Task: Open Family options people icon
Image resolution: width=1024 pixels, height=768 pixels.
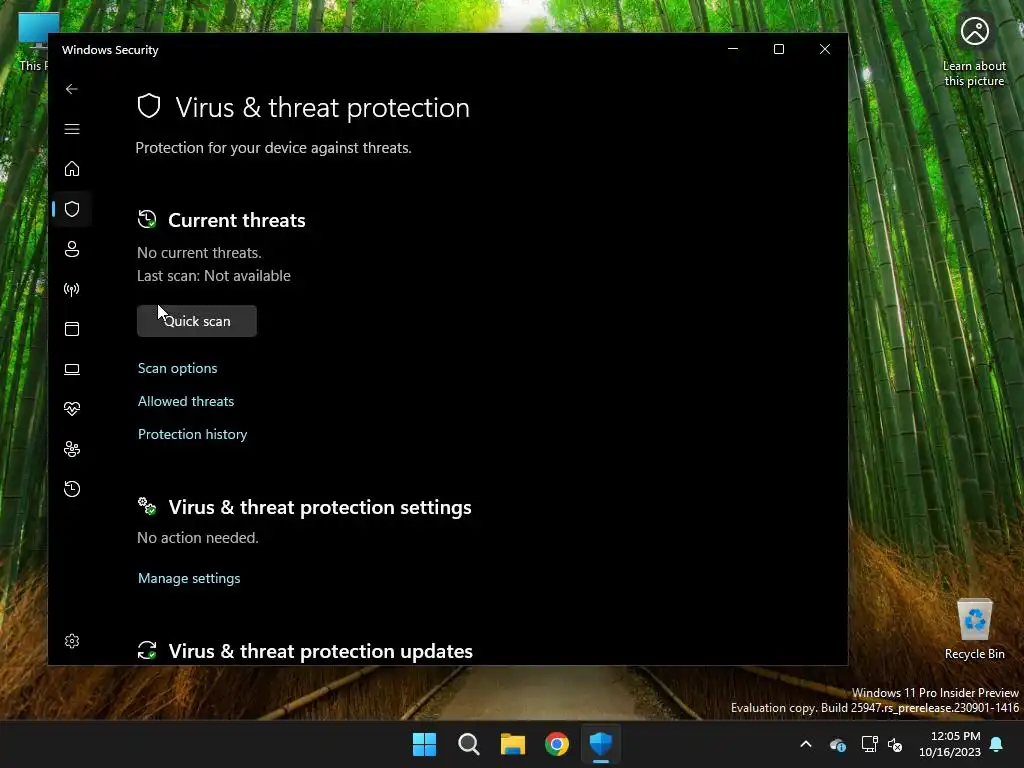Action: click(72, 449)
